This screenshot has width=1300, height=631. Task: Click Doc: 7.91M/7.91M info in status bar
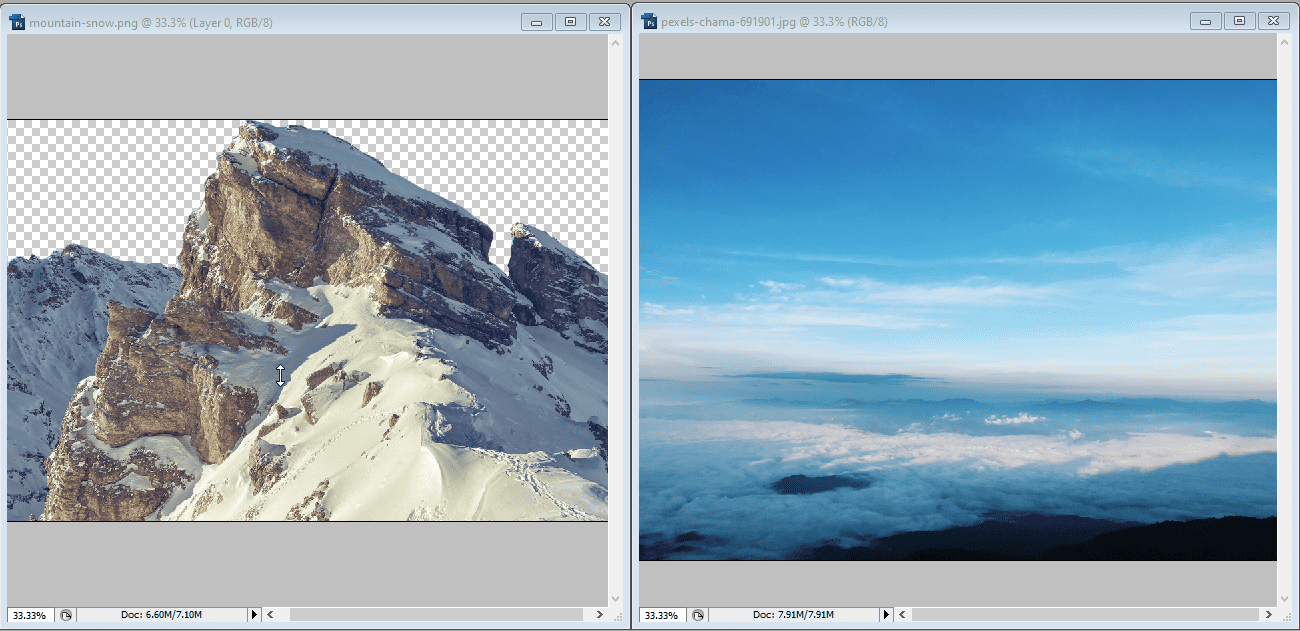click(793, 614)
